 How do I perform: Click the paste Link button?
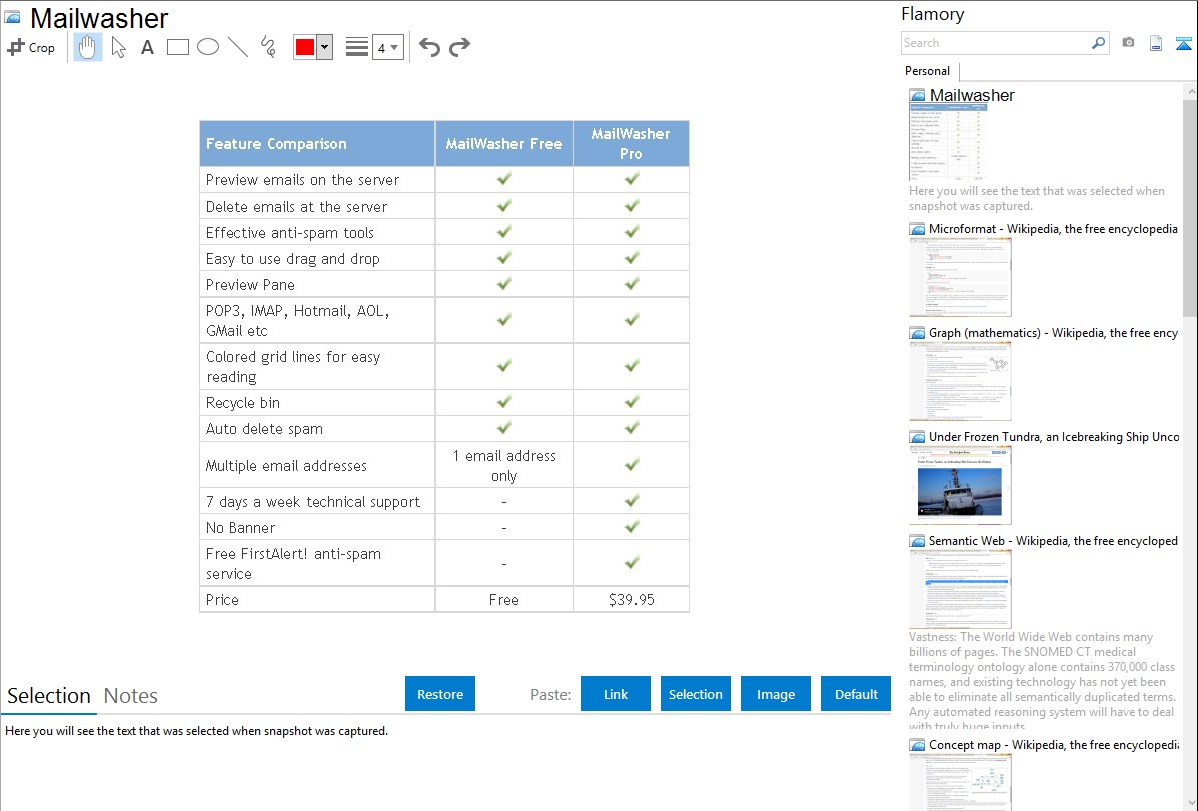(616, 694)
